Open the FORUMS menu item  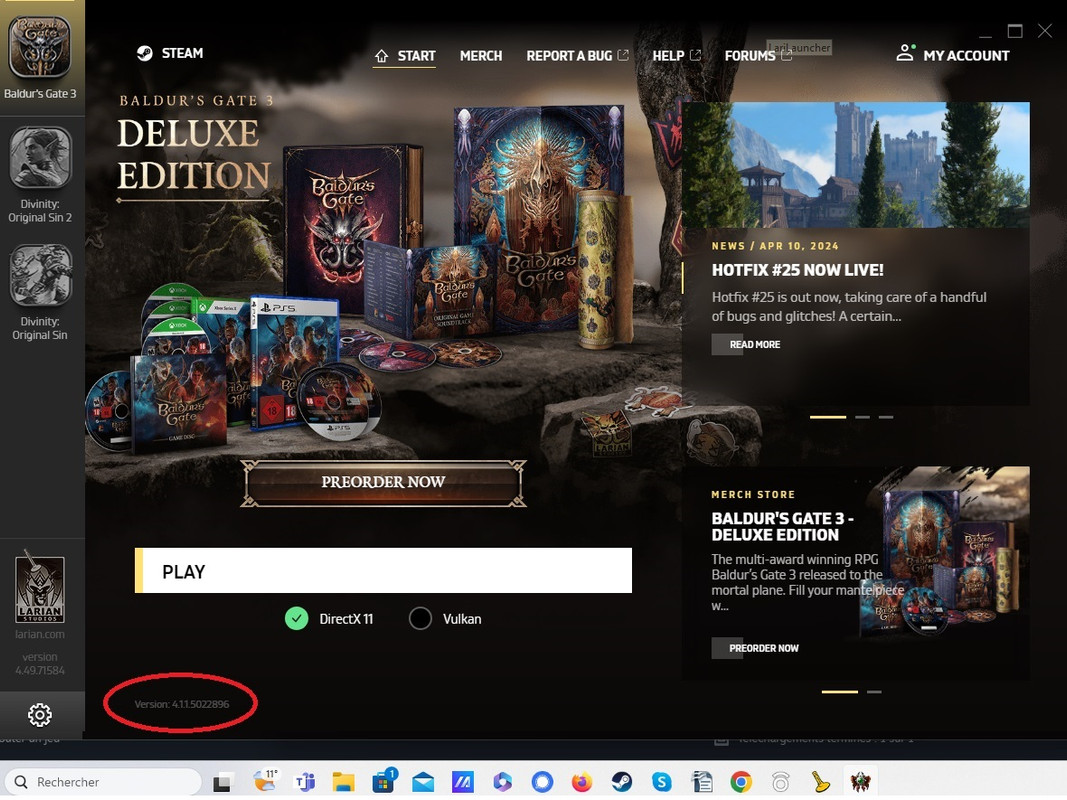tap(749, 56)
